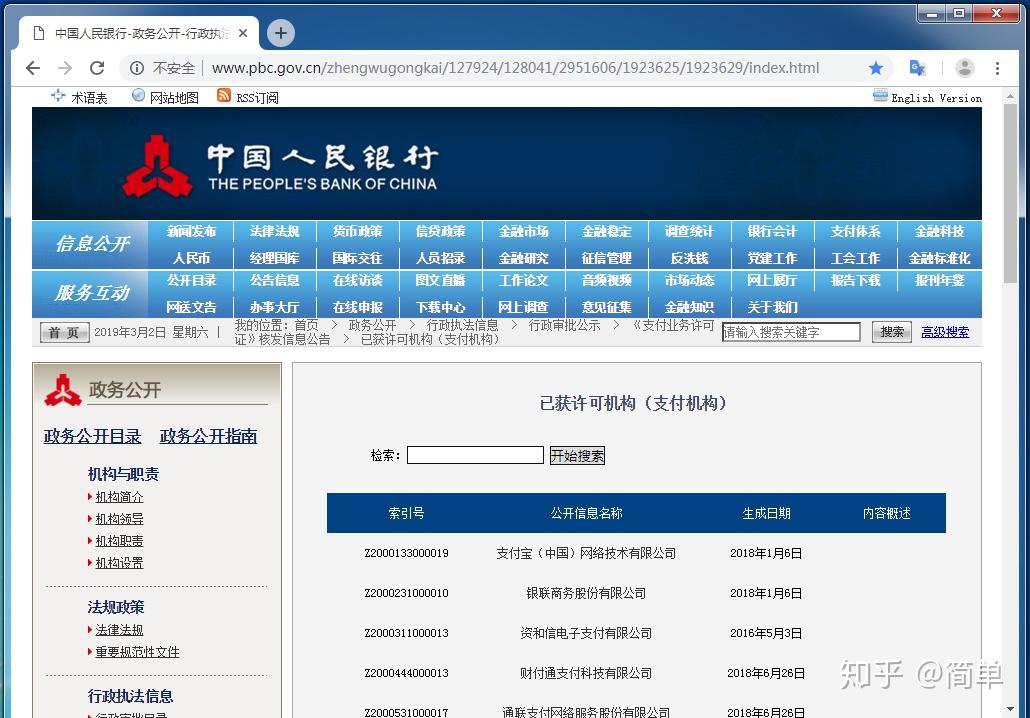Go back using the browser back arrow
Viewport: 1030px width, 718px height.
pos(33,68)
